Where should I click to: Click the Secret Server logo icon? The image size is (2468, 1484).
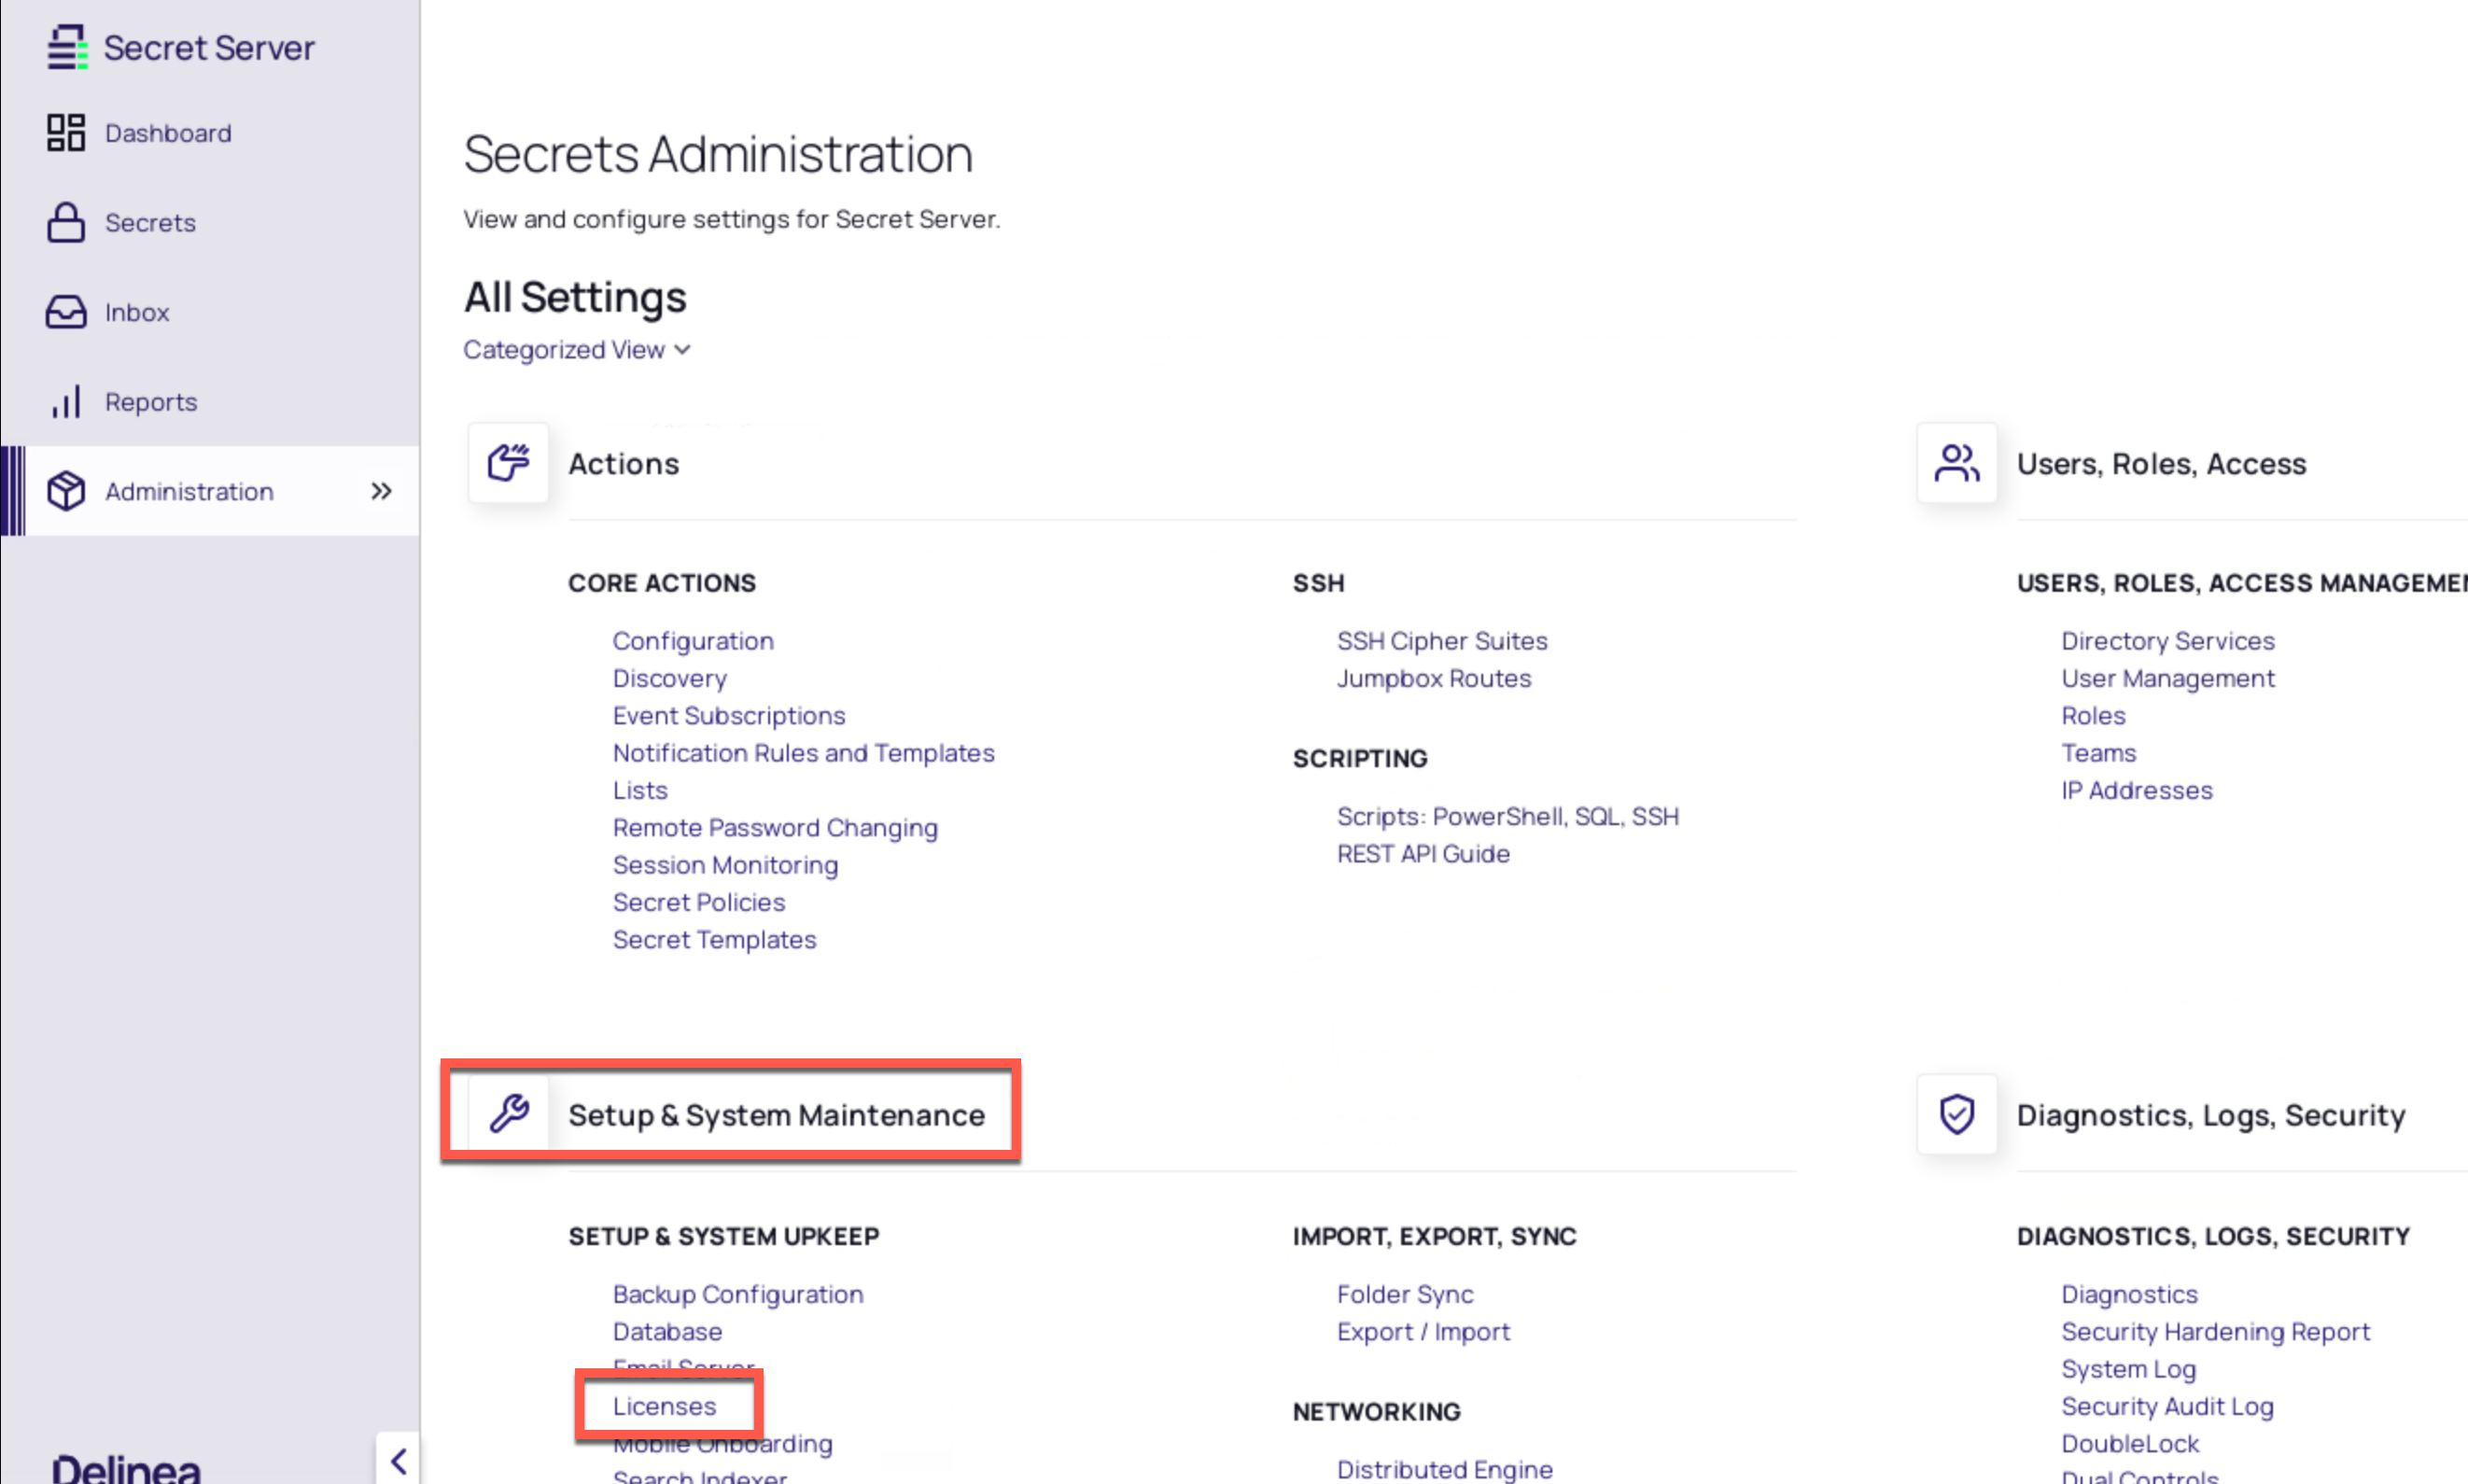tap(67, 47)
